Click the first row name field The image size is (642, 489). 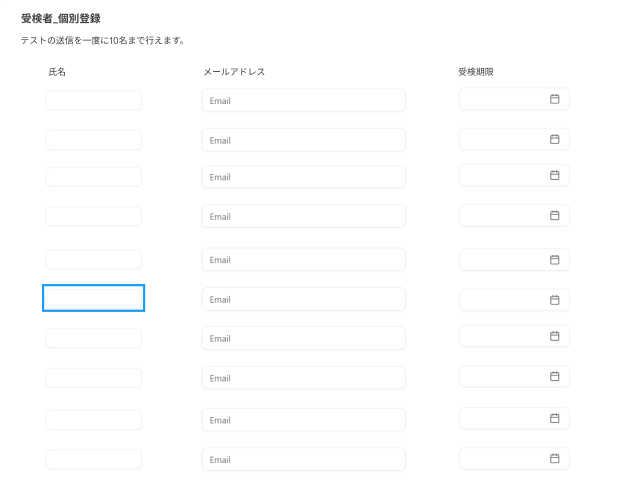click(x=93, y=100)
